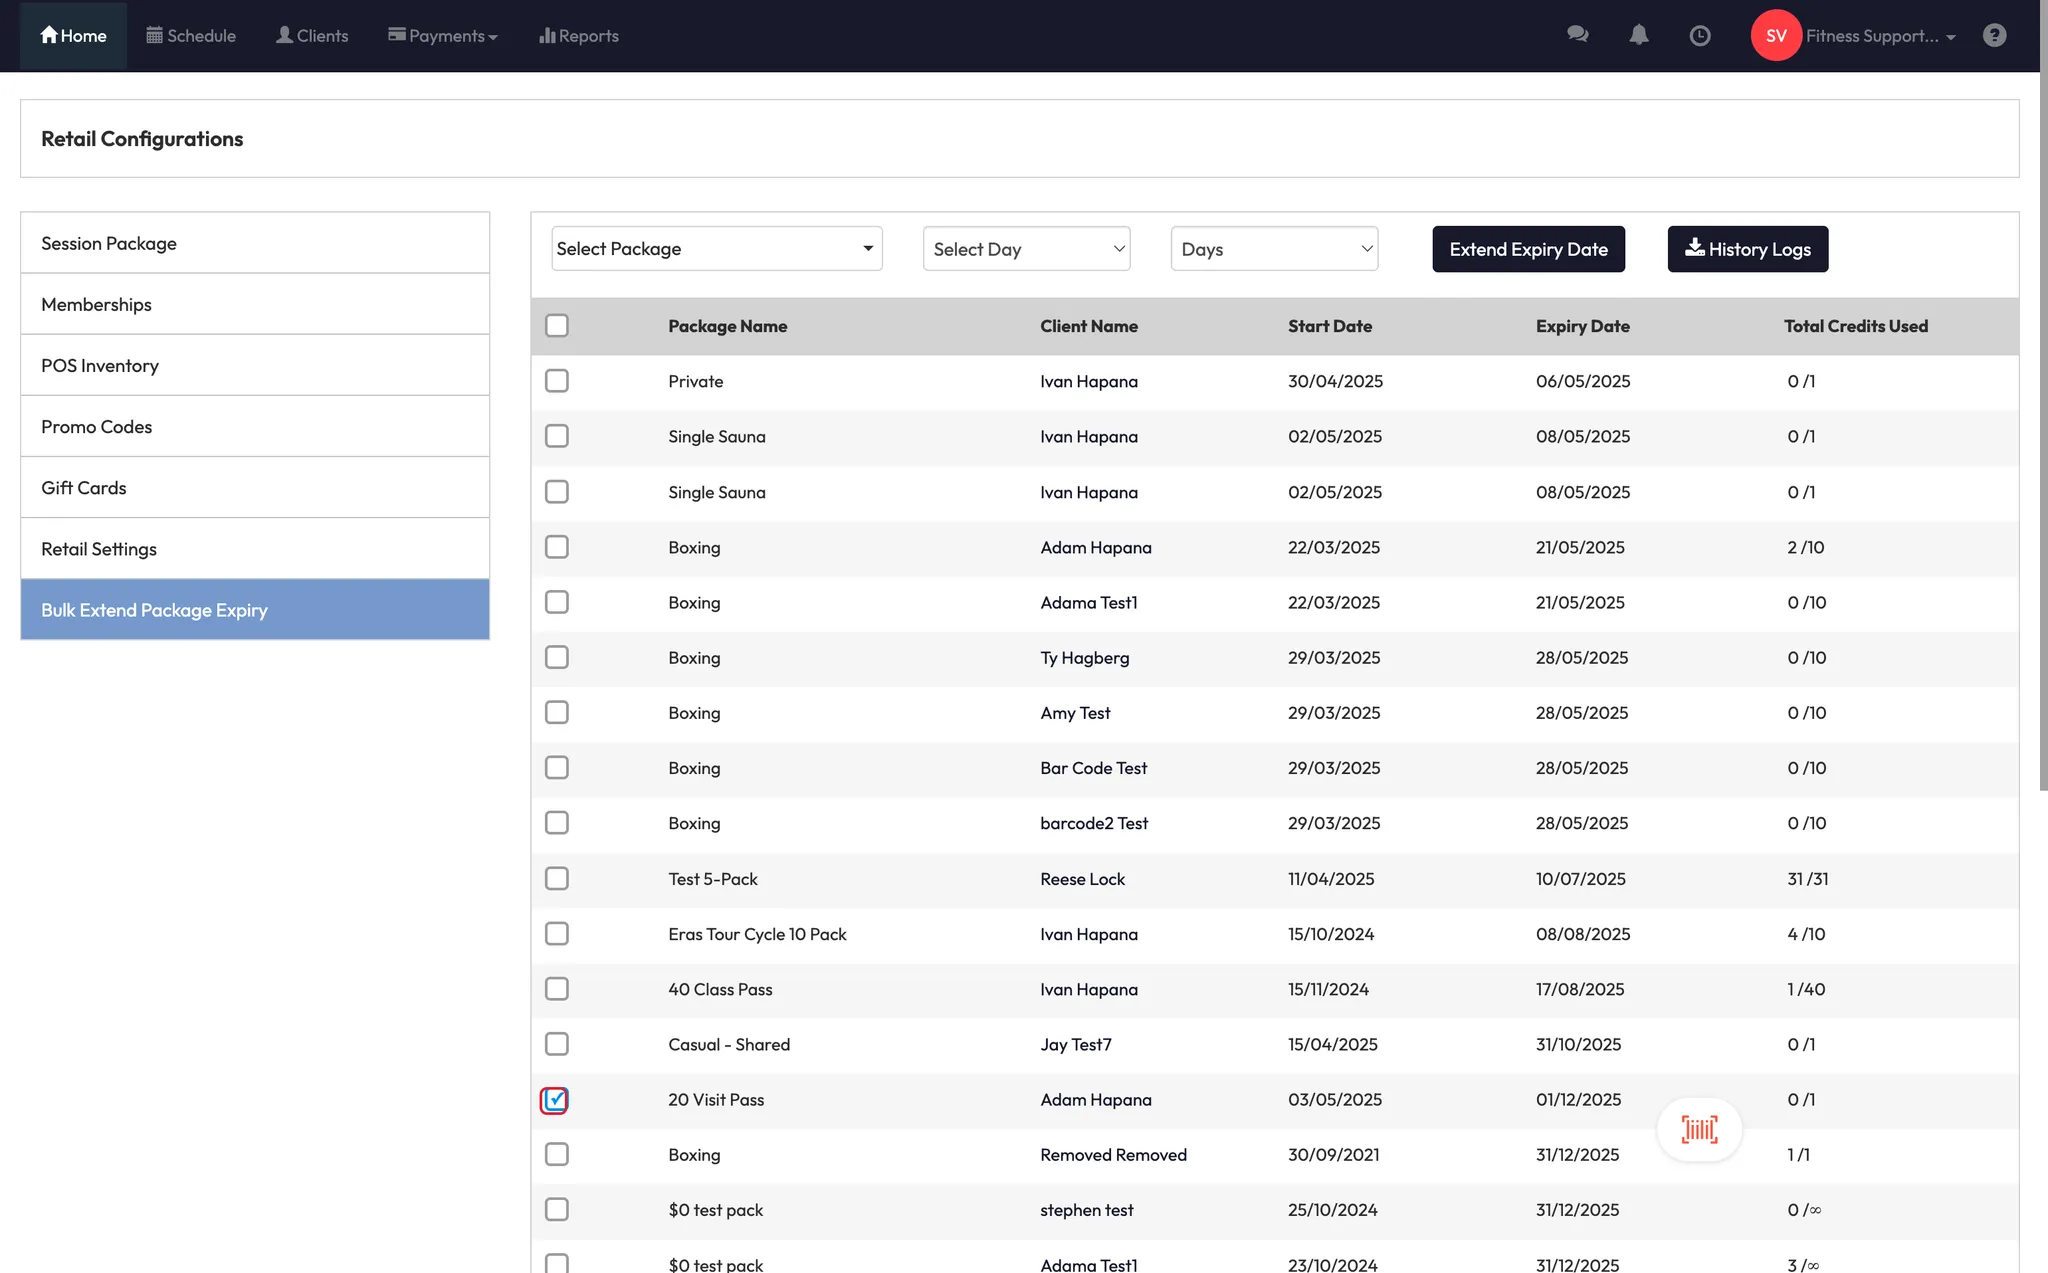This screenshot has width=2048, height=1273.
Task: Expand the Select Day dropdown
Action: tap(1026, 249)
